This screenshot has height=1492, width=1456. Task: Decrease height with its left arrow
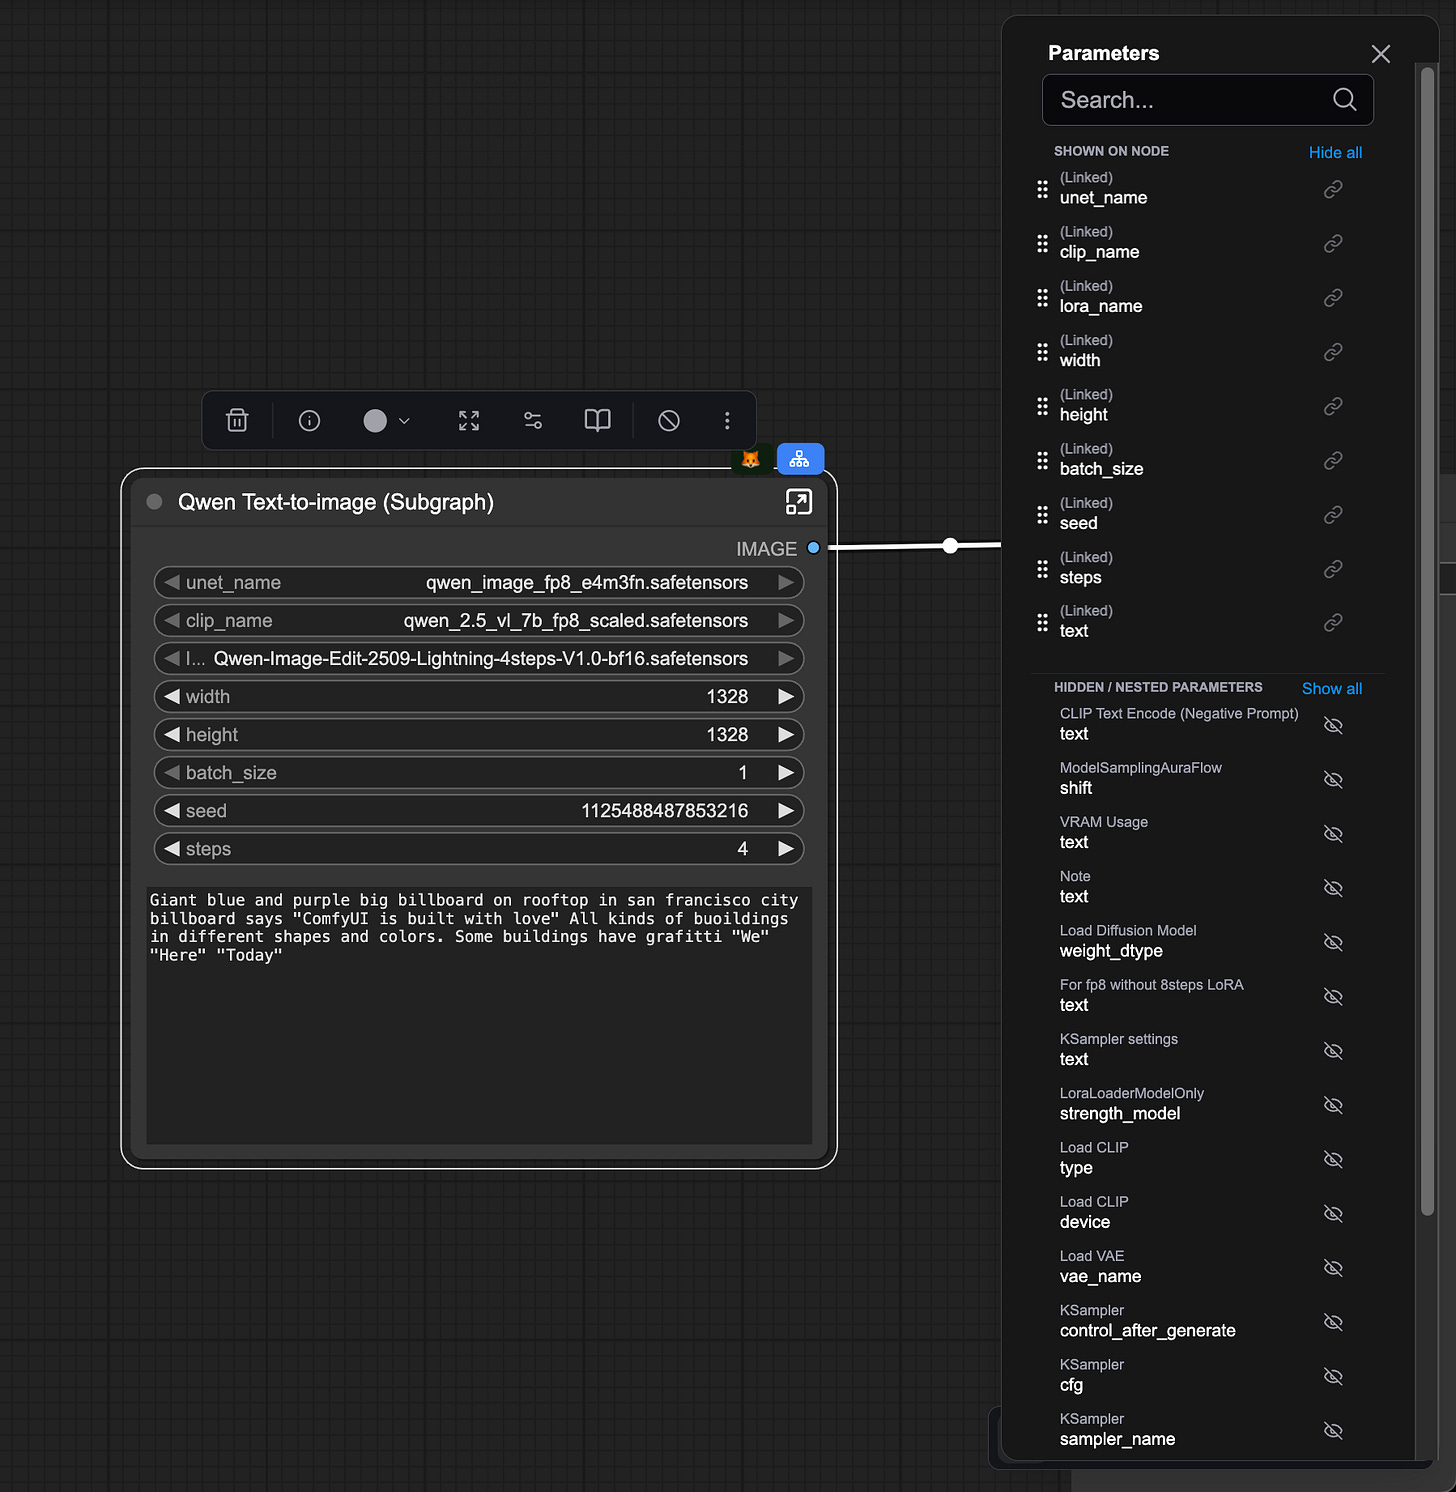click(172, 734)
